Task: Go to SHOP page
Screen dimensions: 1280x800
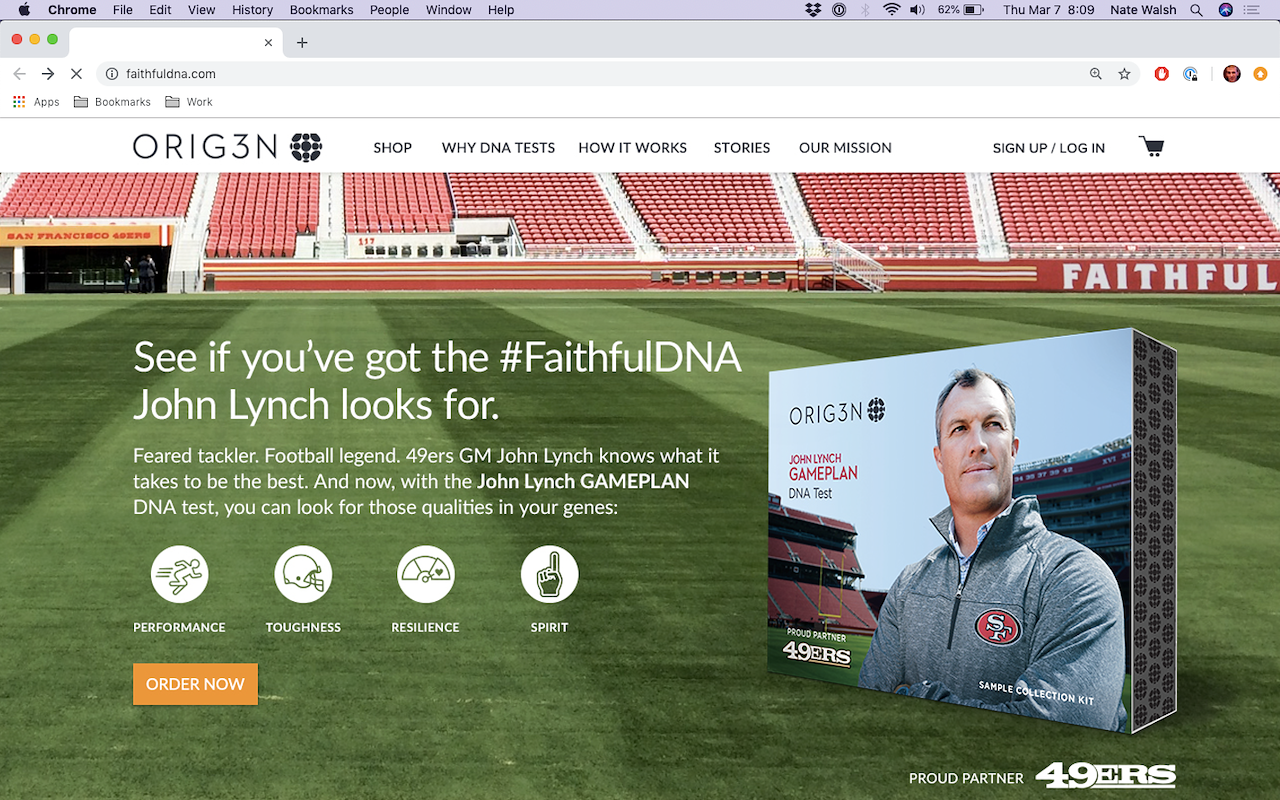Action: coord(393,148)
